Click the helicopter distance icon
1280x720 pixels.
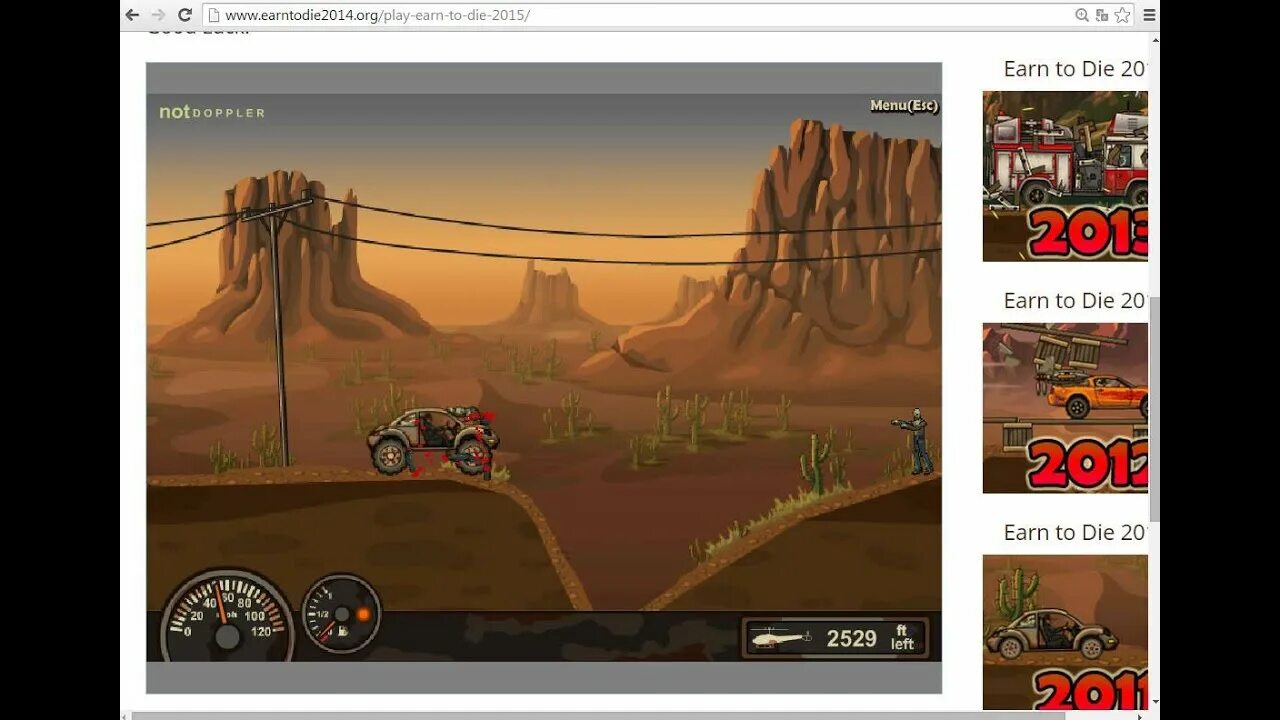[x=782, y=638]
